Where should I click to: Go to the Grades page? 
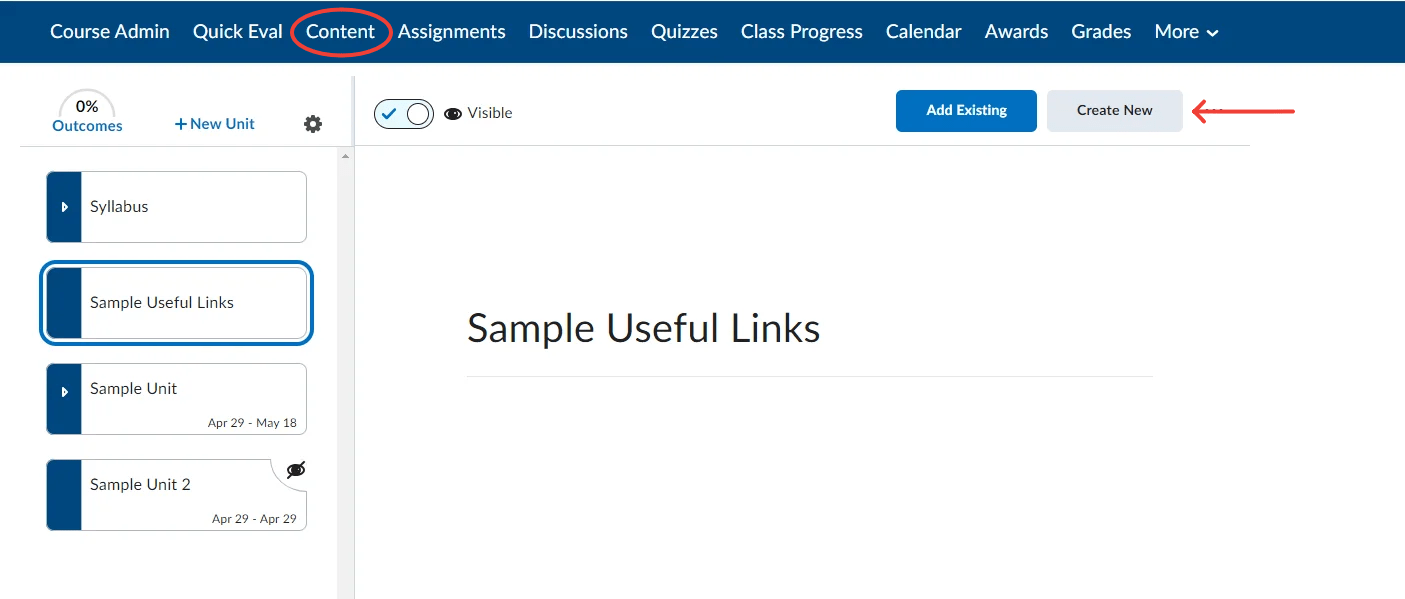1100,32
